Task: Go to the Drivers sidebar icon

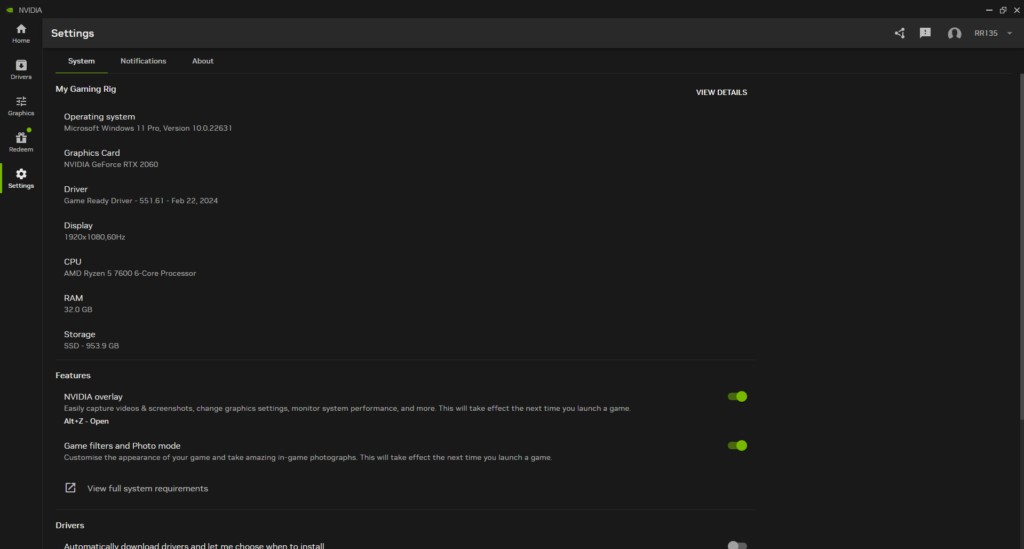Action: [21, 69]
